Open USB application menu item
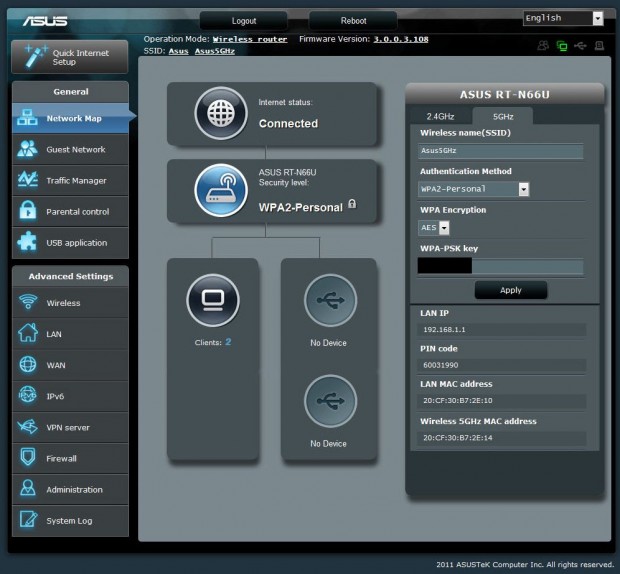 (x=70, y=243)
